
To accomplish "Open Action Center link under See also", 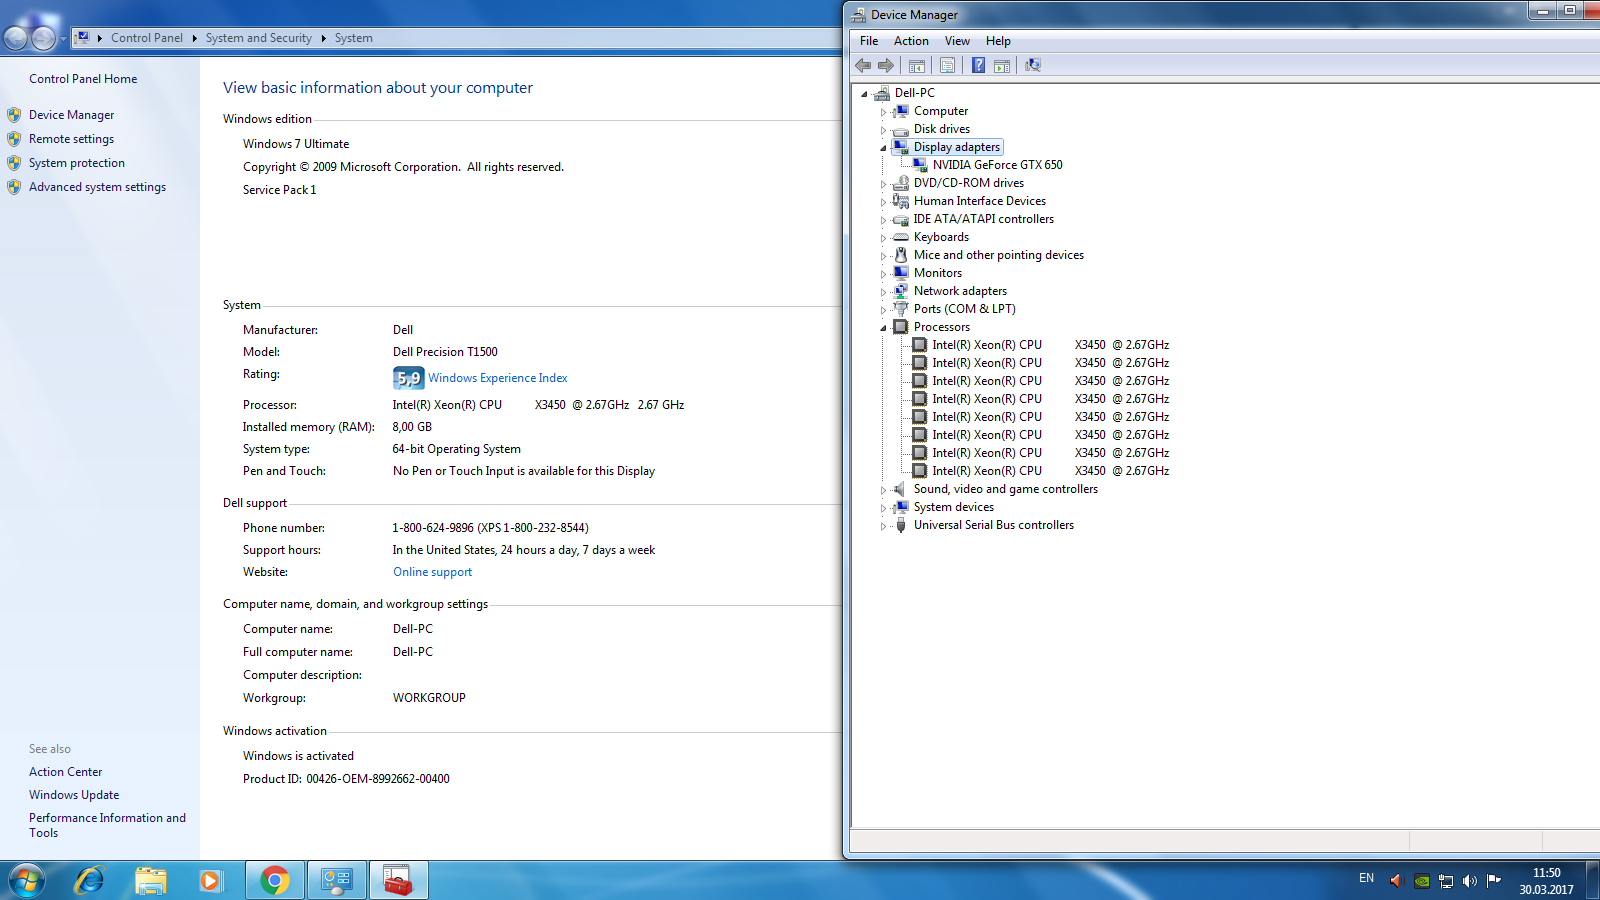I will (65, 772).
